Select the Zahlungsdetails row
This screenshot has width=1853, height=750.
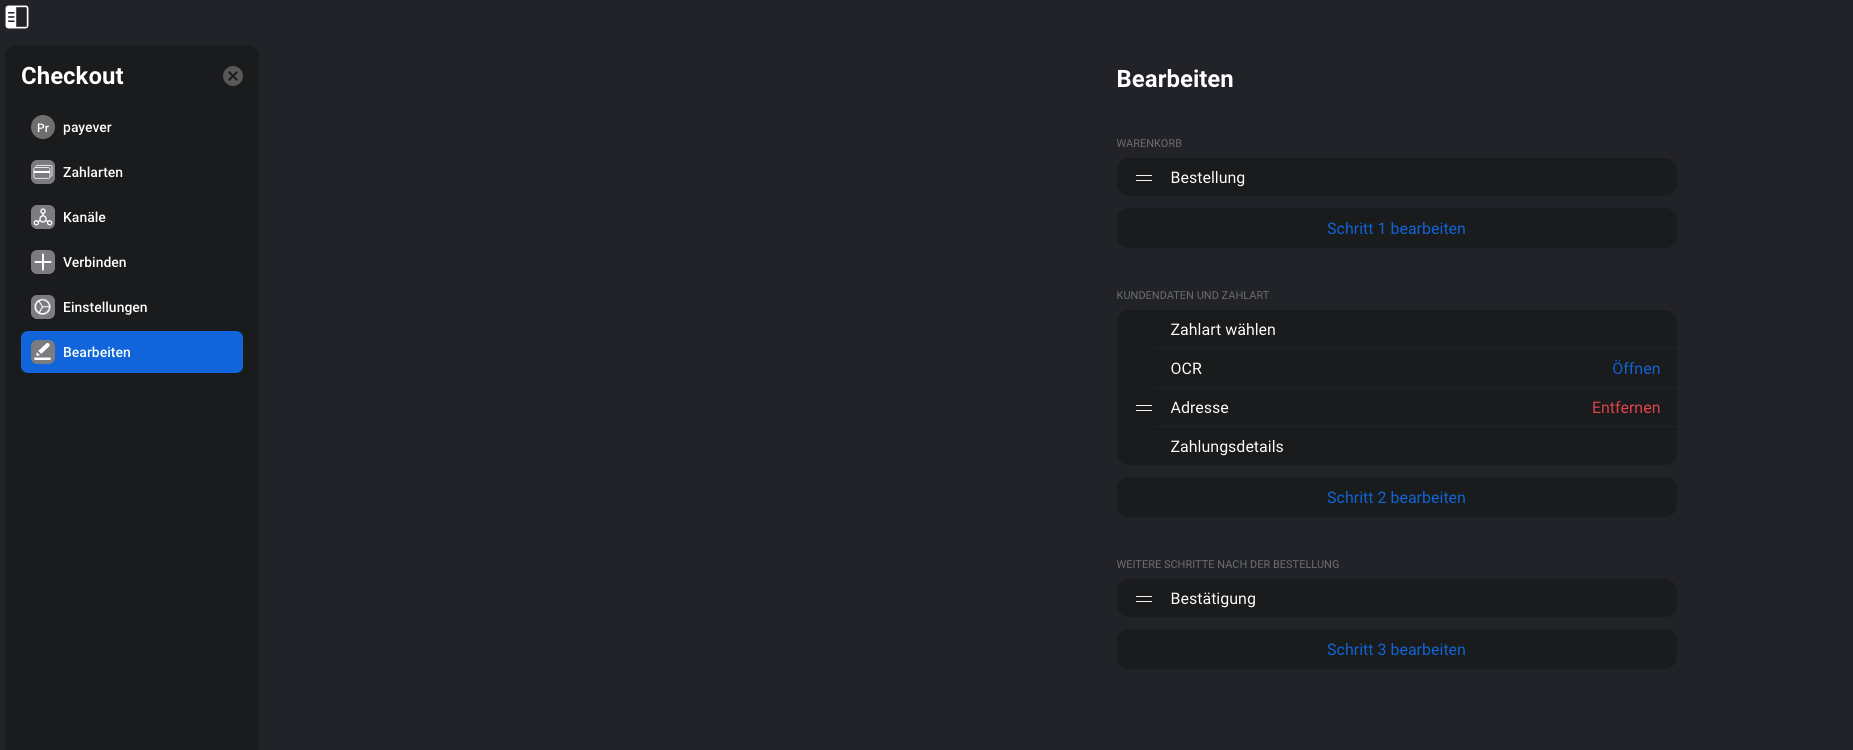coord(1396,447)
